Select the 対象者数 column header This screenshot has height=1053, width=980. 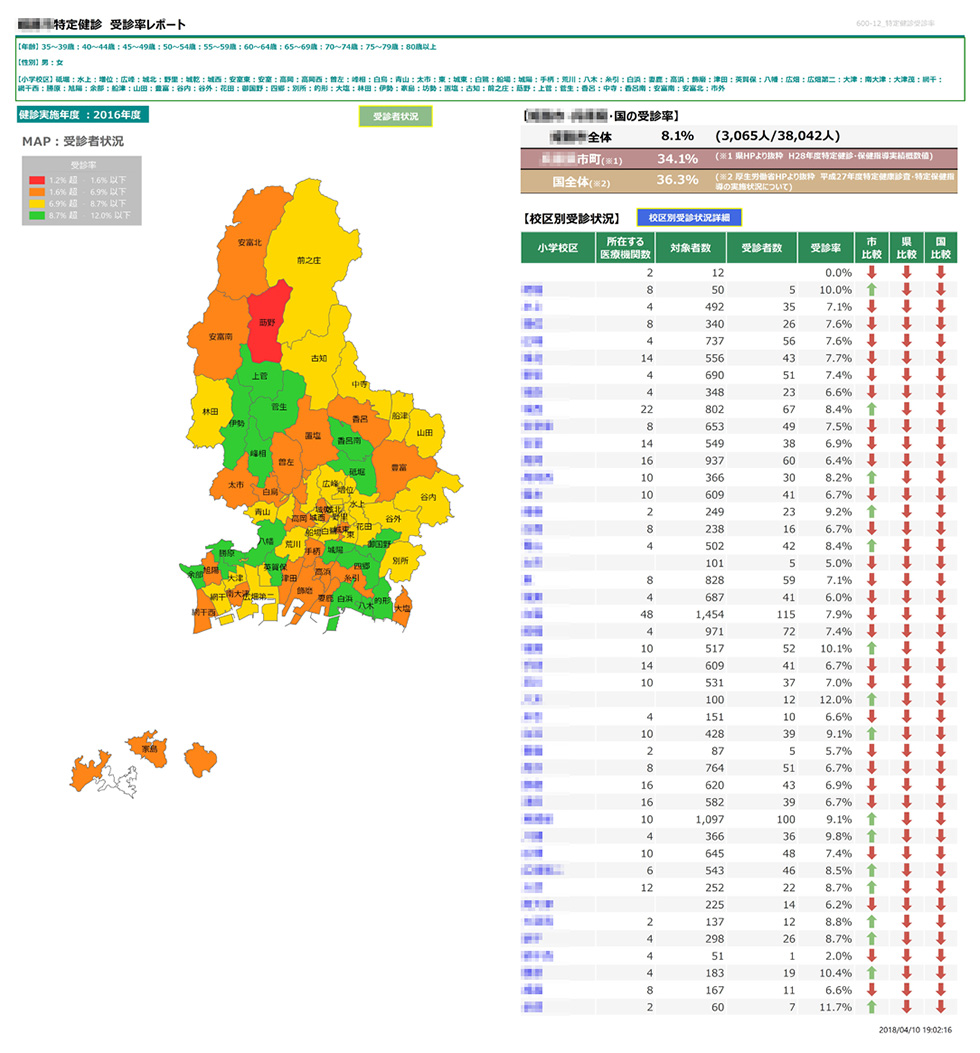691,248
